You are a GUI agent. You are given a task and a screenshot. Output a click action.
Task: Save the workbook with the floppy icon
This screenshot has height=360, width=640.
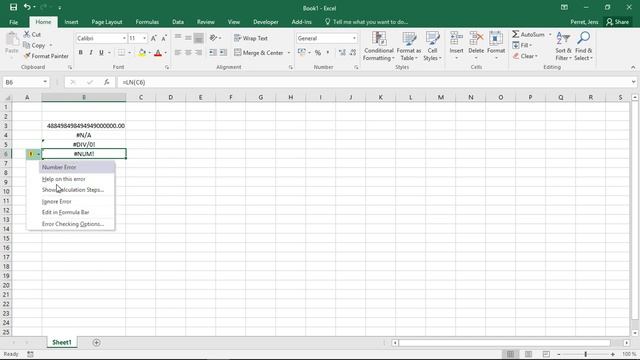13,7
